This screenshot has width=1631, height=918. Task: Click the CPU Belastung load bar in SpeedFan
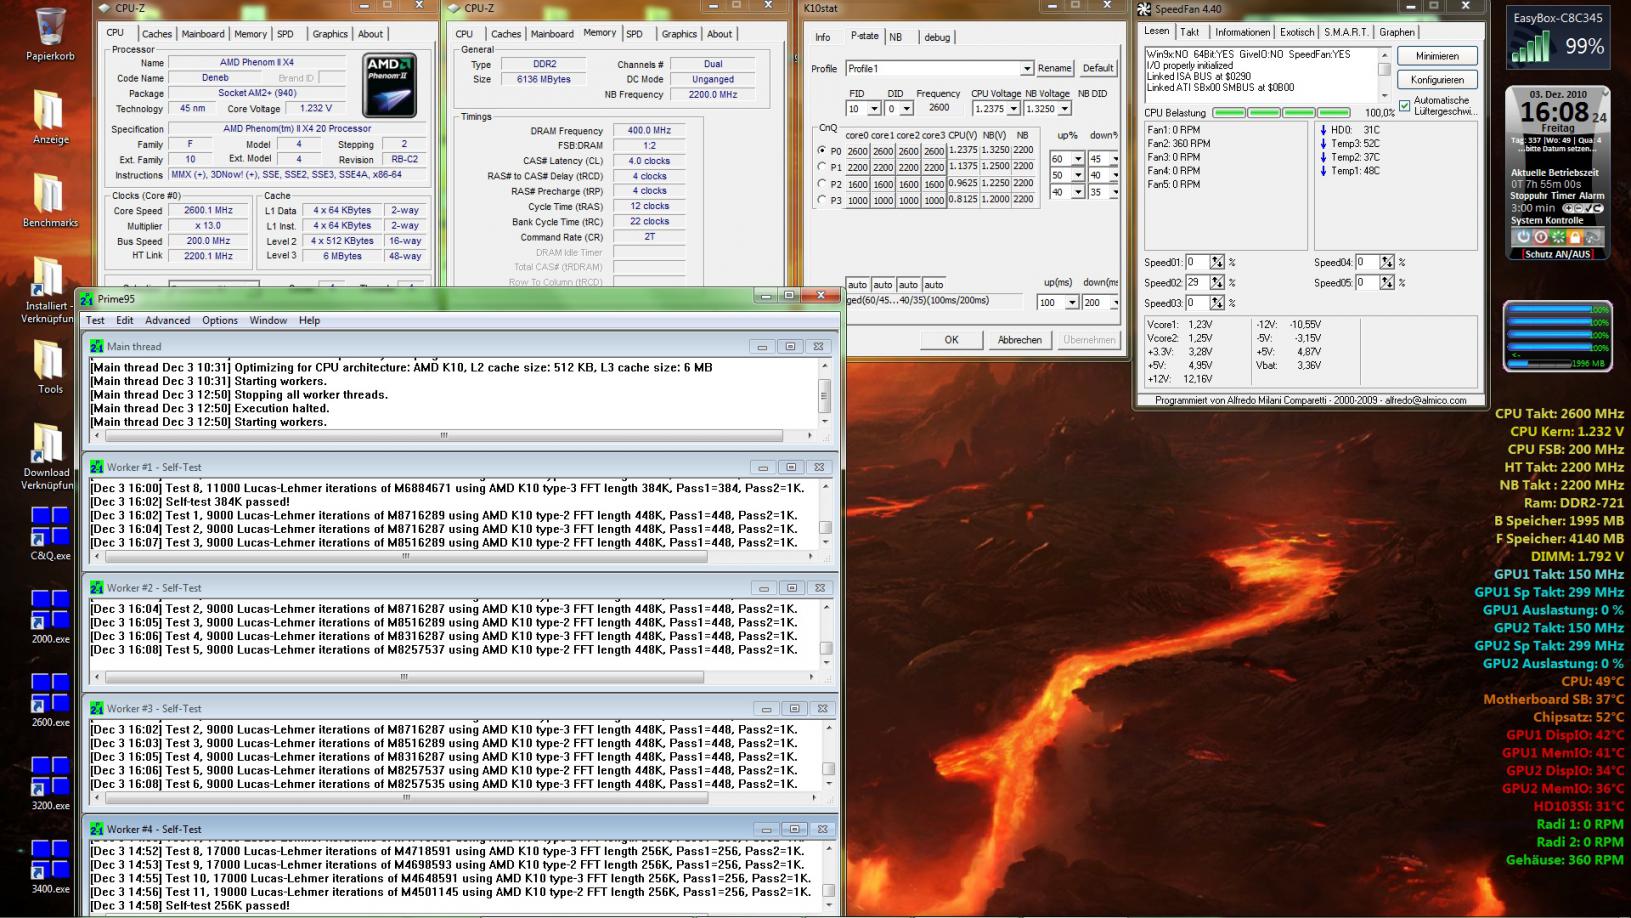[x=1282, y=113]
